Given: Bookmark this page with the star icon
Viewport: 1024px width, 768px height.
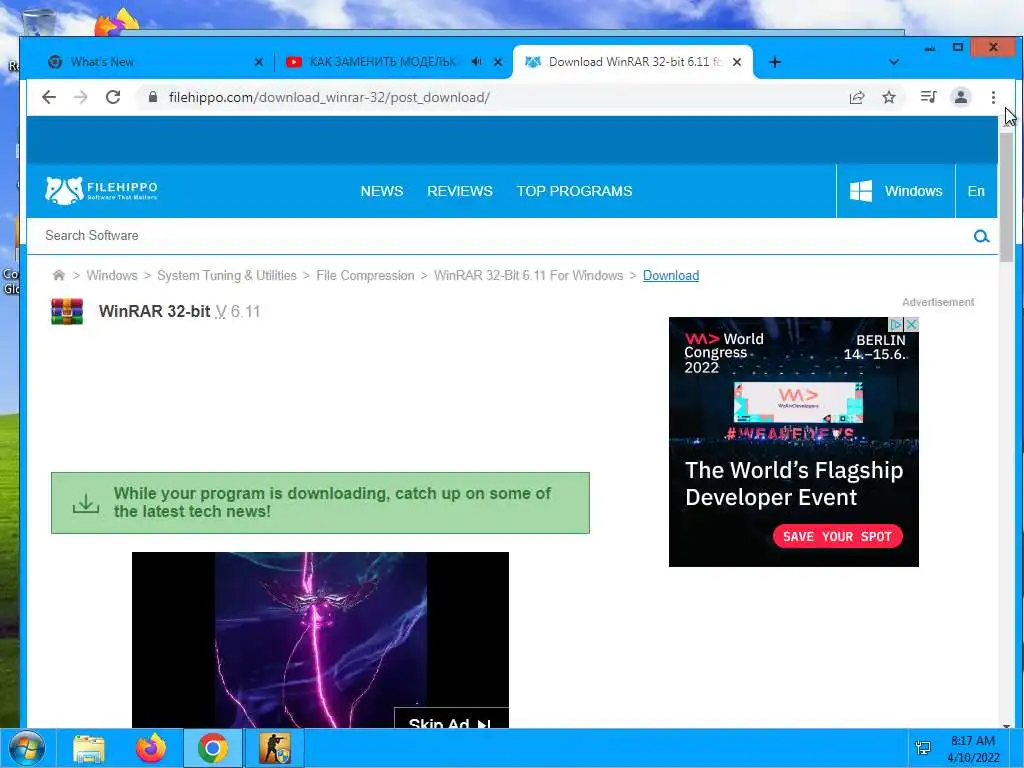Looking at the screenshot, I should coord(889,97).
